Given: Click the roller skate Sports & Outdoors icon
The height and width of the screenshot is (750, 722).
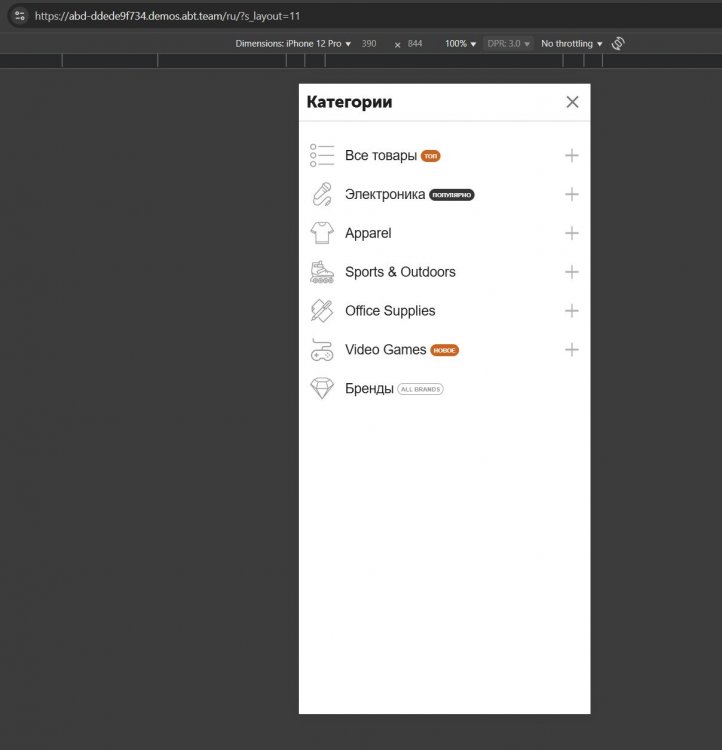Looking at the screenshot, I should 321,272.
